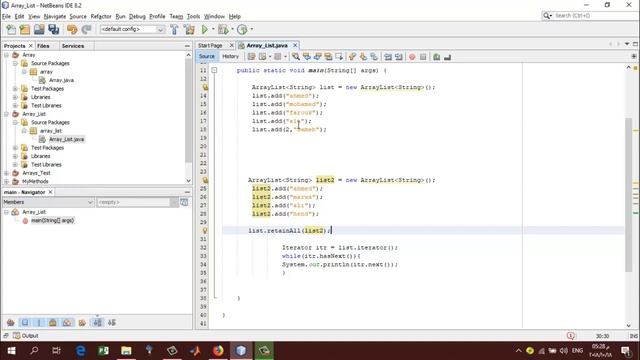
Task: Open the Run Project dropdown arrow
Action: [x=213, y=29]
